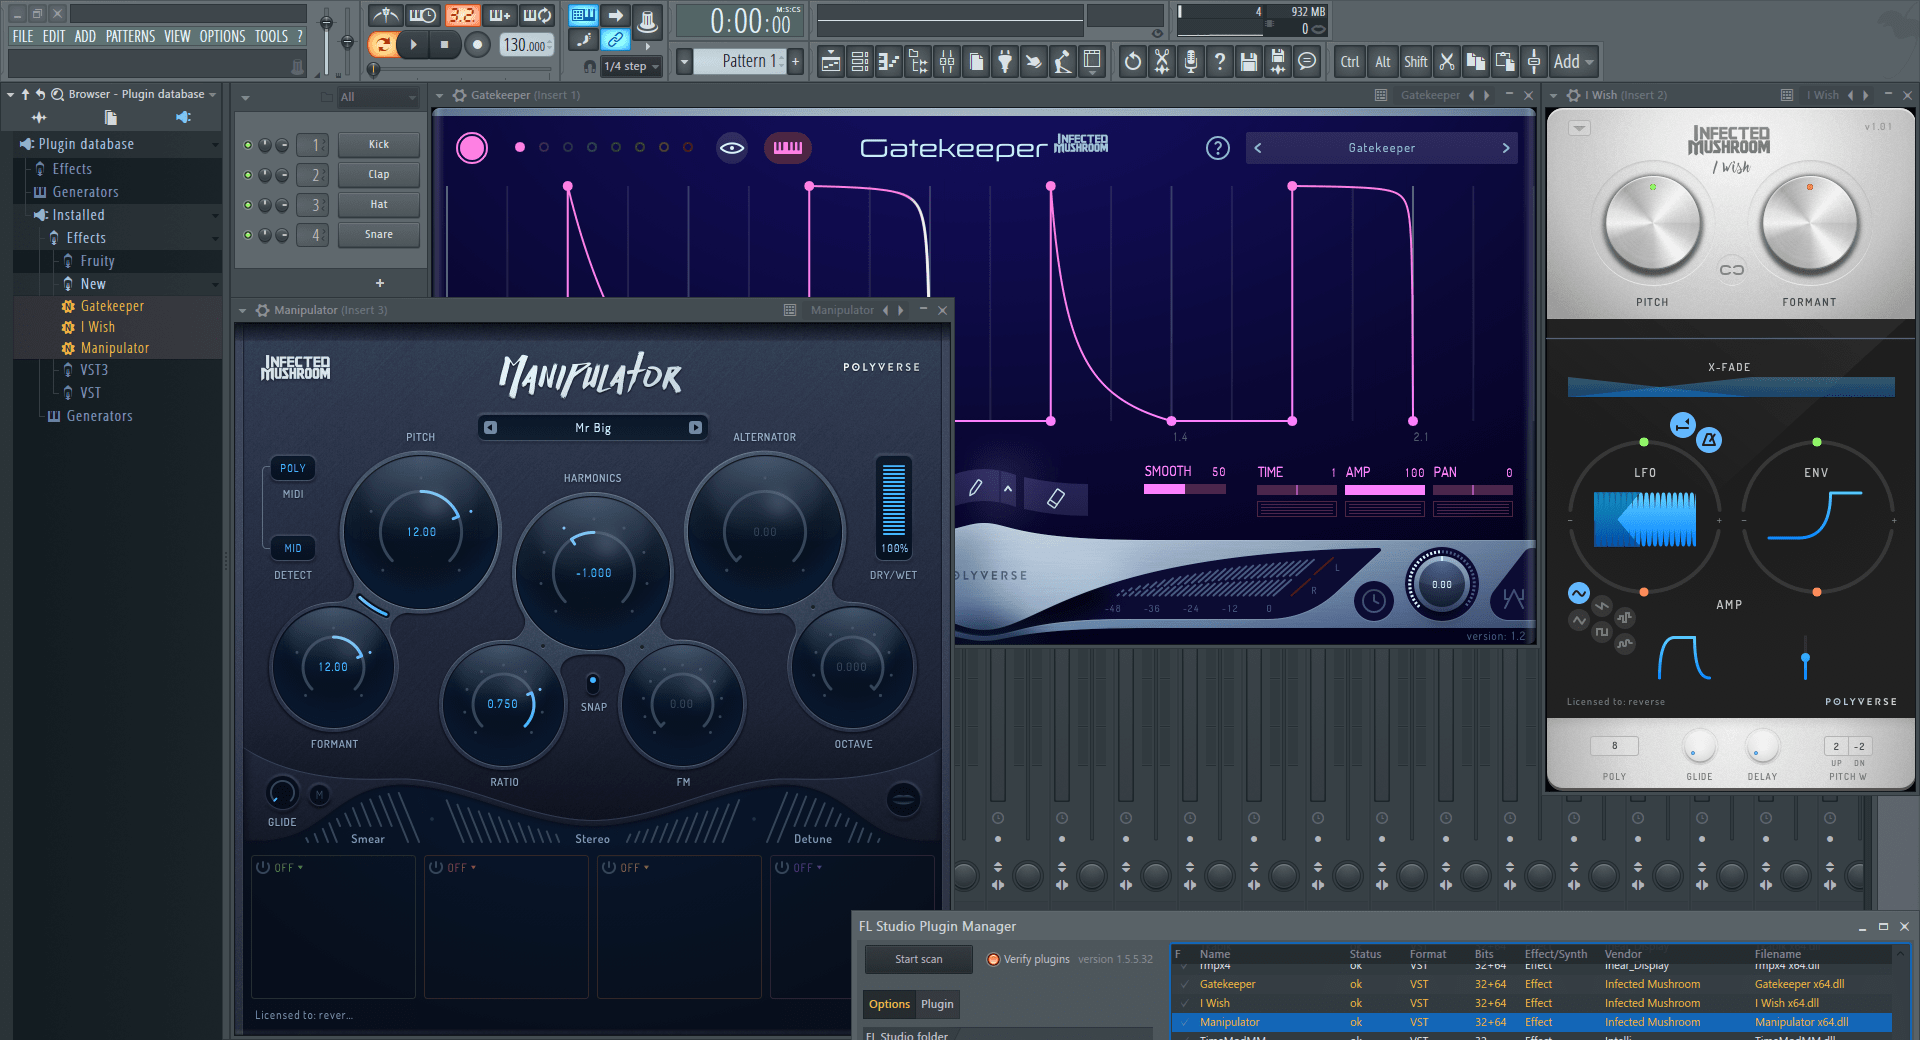Expand Generators under Installed in browser
Screen dimensions: 1920x1040
pos(99,416)
